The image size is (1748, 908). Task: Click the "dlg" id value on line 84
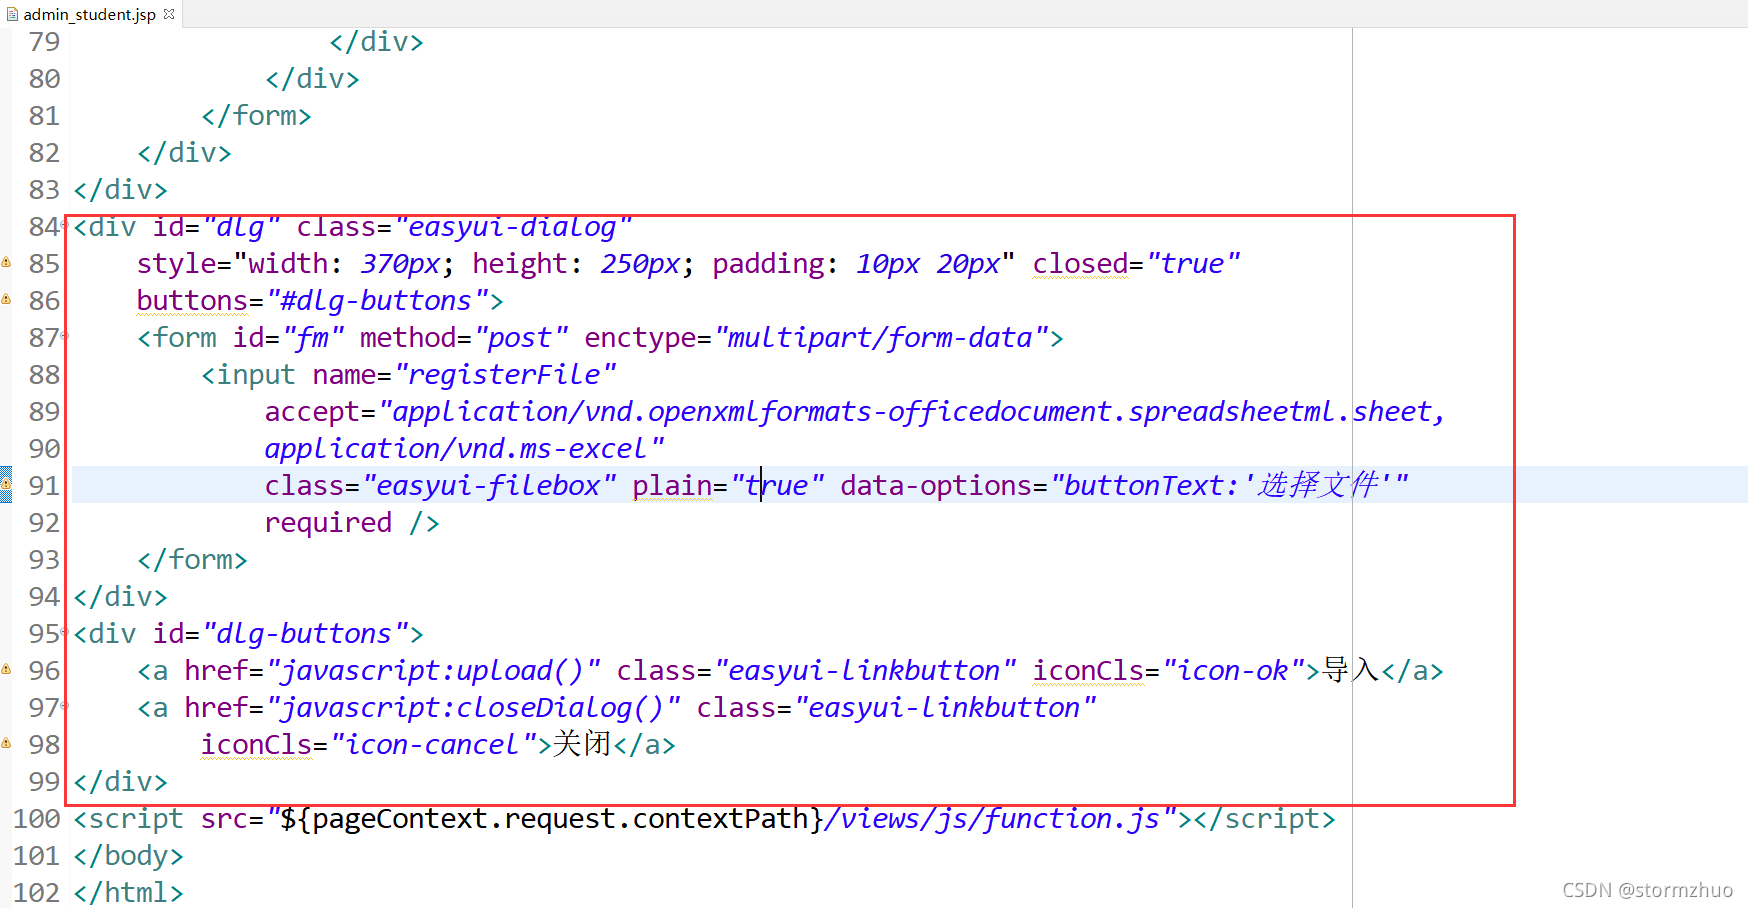[241, 227]
